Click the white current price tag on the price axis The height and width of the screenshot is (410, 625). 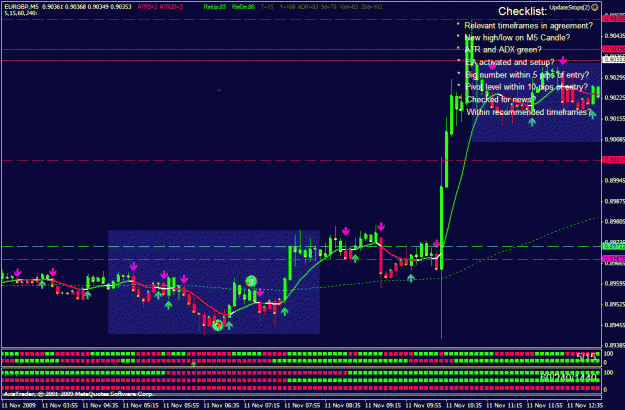(614, 59)
